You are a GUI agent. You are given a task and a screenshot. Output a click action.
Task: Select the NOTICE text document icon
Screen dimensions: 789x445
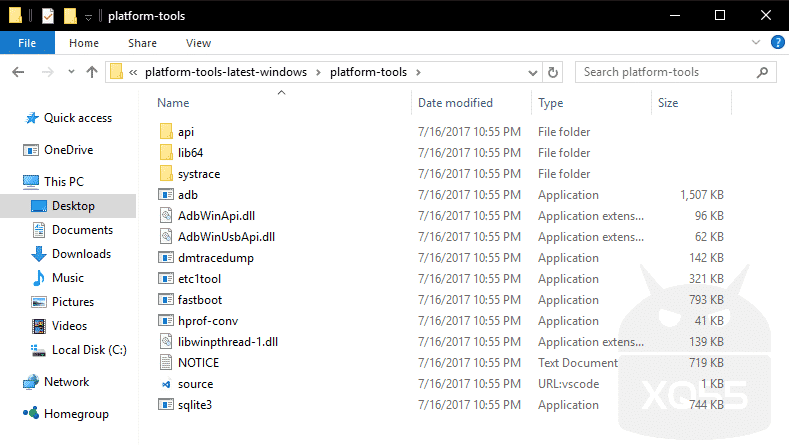(x=166, y=363)
